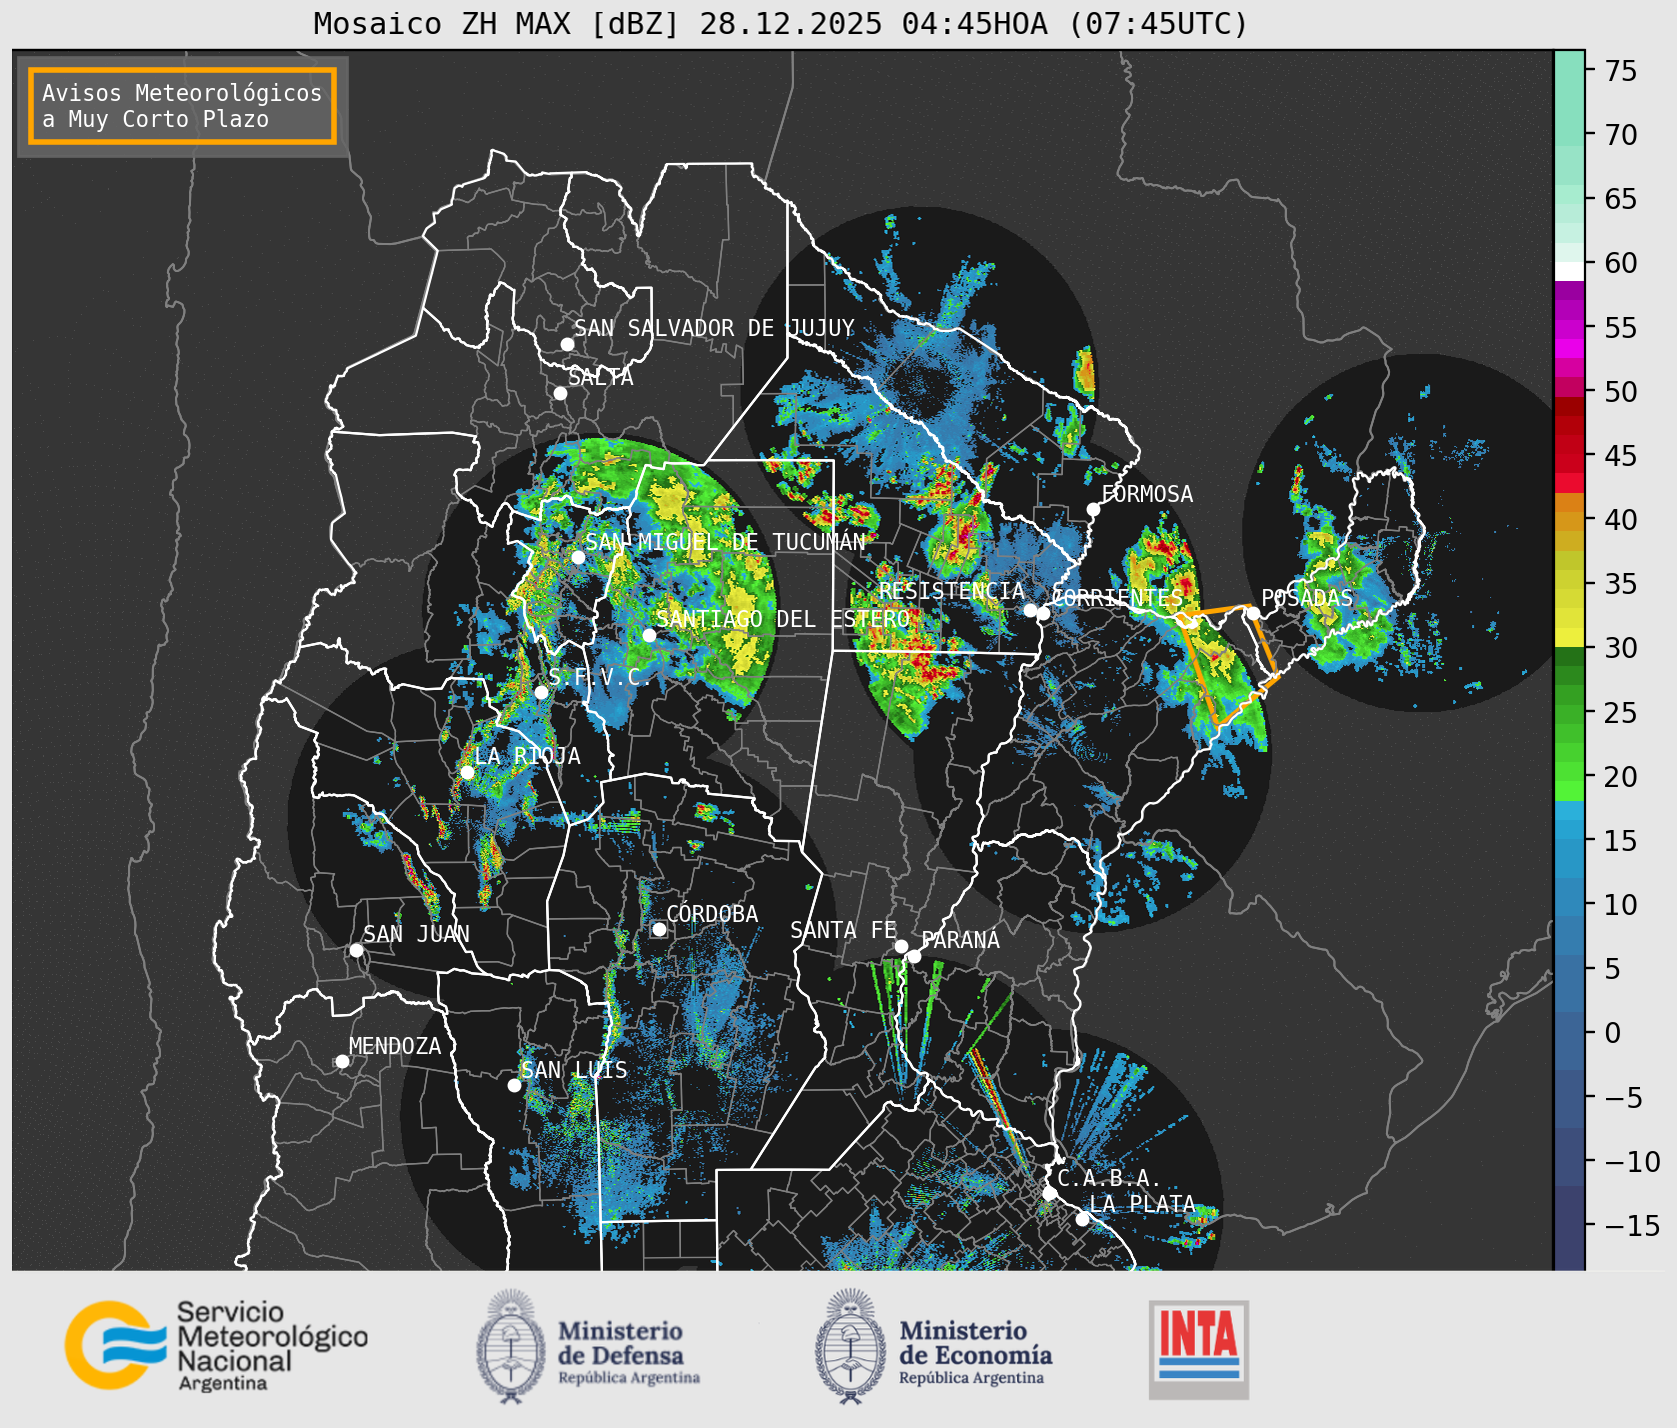Click the S.F.V.C. city marker dot
1677x1428 pixels.
tap(541, 692)
